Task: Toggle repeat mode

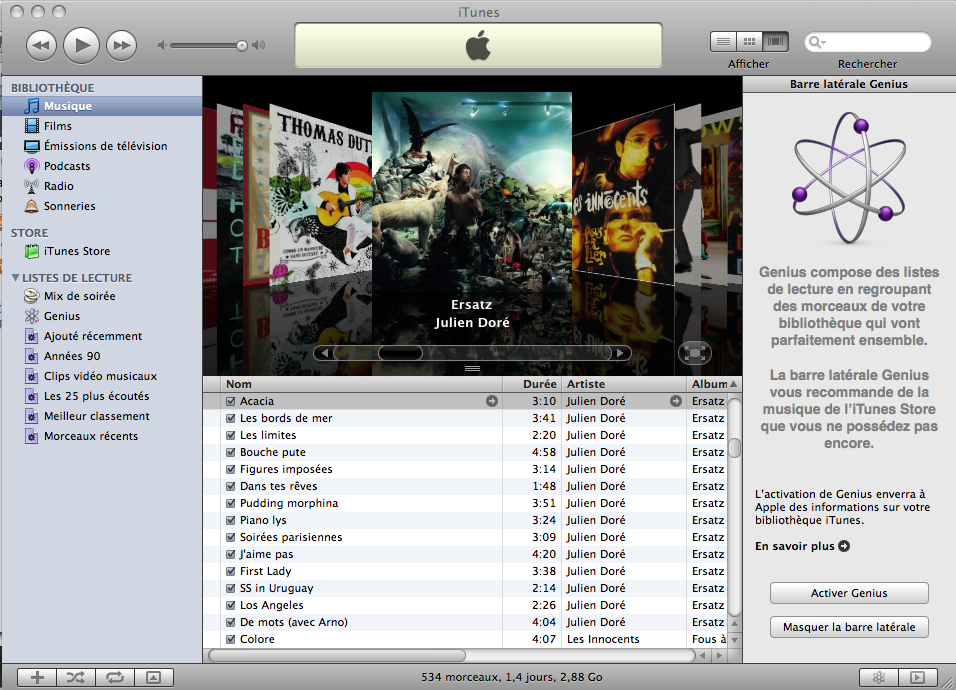Action: (115, 677)
